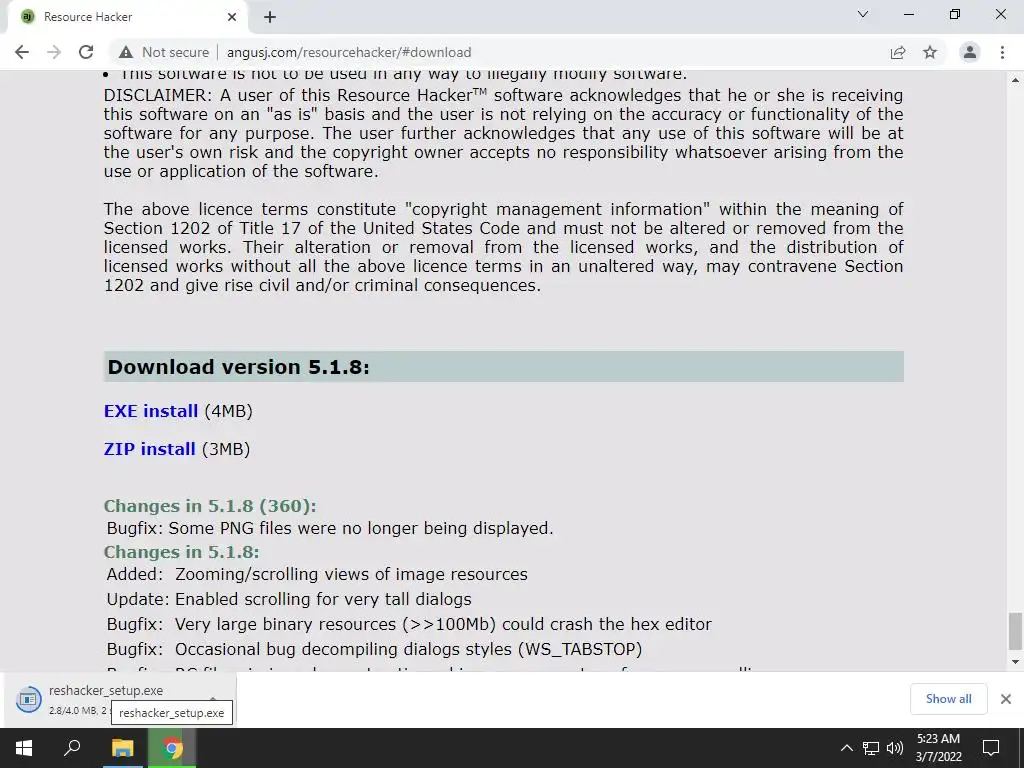Reload the Resource Hacker page
The image size is (1024, 768).
click(86, 52)
